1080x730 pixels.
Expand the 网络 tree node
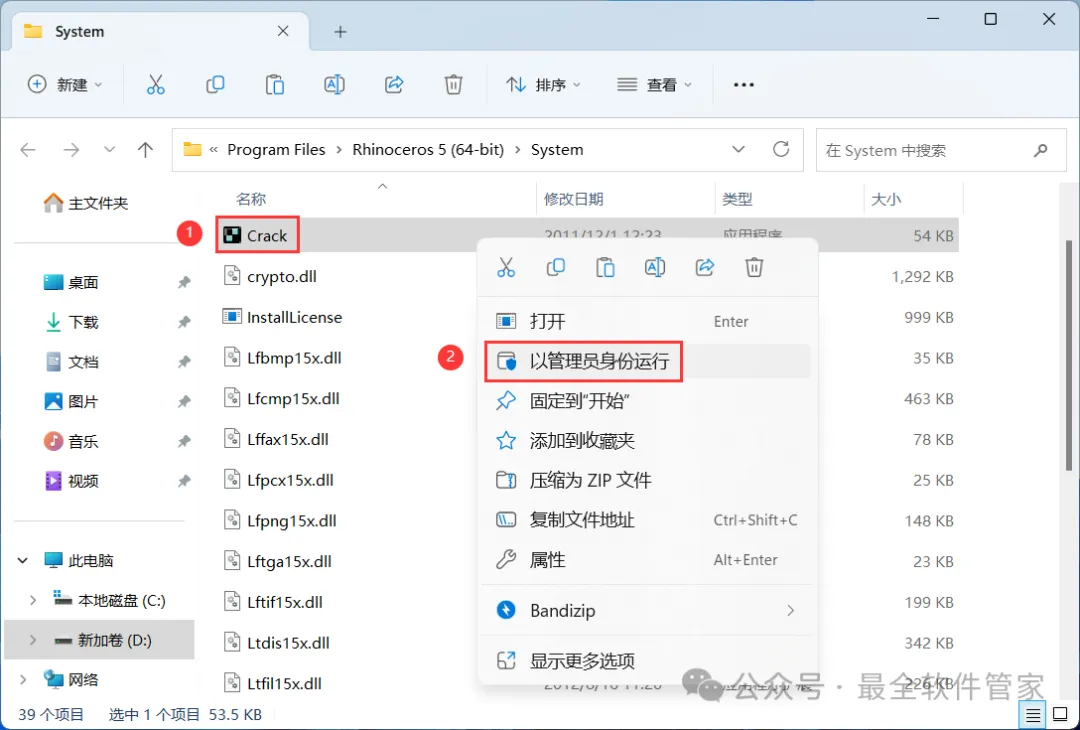[x=23, y=680]
